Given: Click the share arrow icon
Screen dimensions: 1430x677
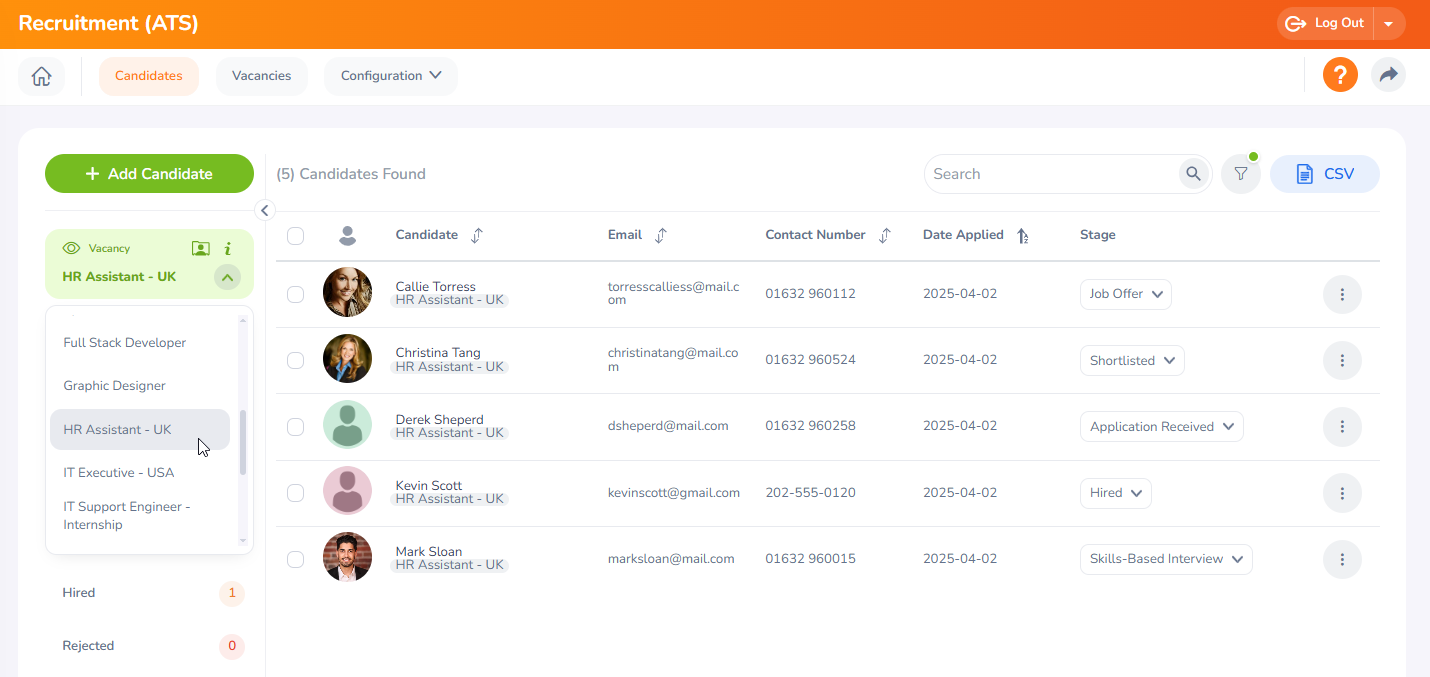Looking at the screenshot, I should tap(1388, 75).
